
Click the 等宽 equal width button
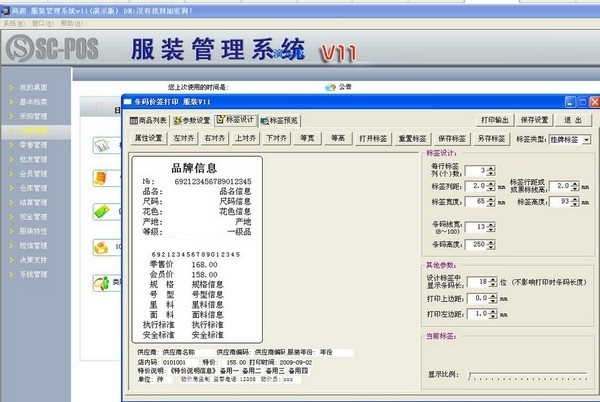(x=307, y=138)
